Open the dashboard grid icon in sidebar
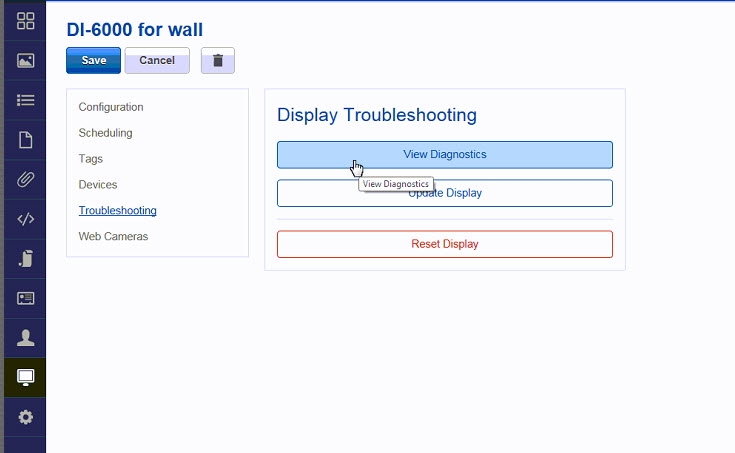 (26, 21)
